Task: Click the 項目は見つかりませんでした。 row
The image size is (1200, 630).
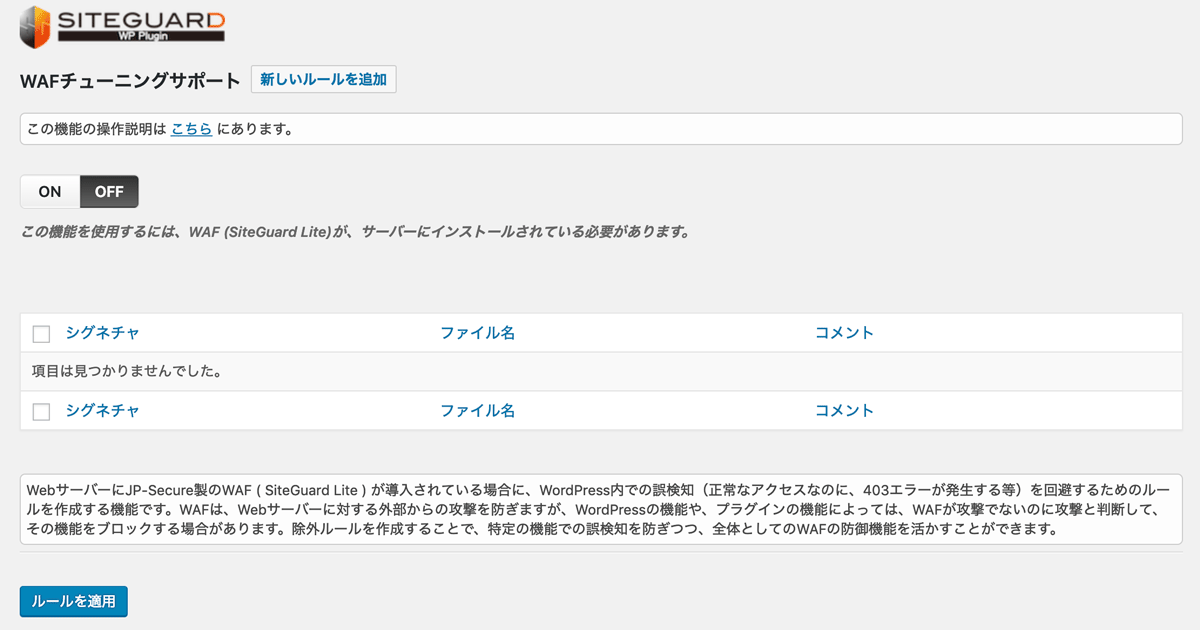Action: point(601,372)
